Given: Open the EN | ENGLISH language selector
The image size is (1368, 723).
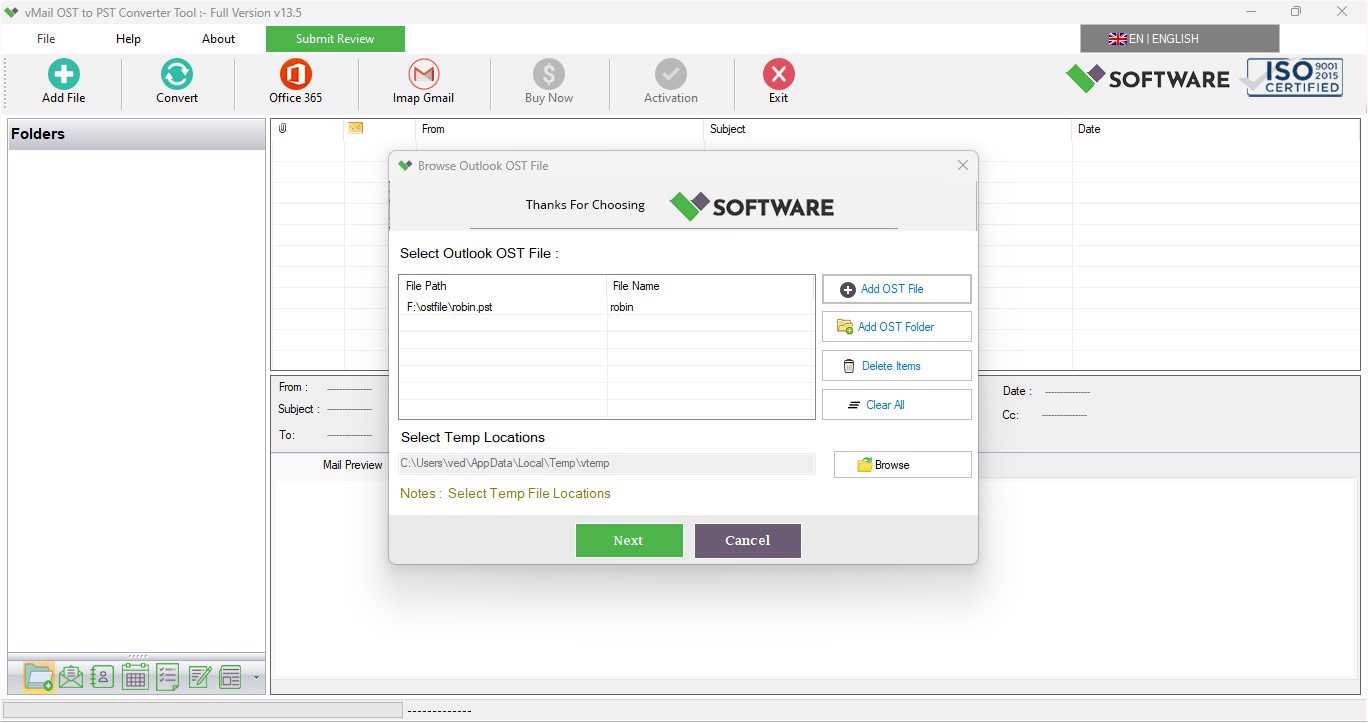Looking at the screenshot, I should (x=1179, y=39).
